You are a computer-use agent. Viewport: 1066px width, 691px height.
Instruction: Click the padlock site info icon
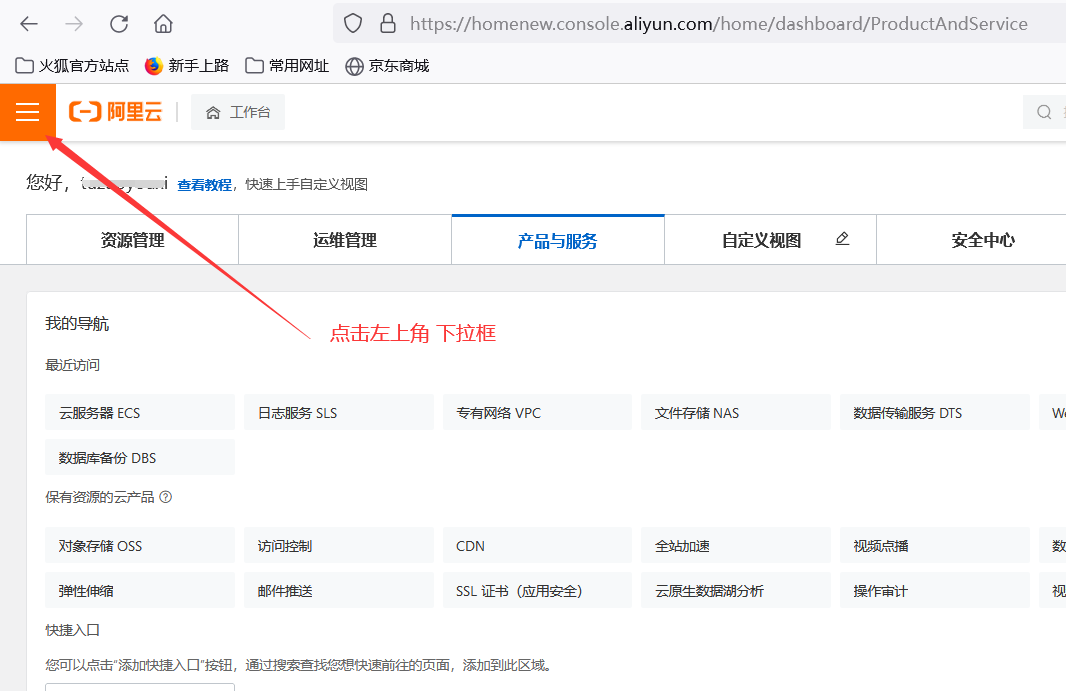coord(388,24)
